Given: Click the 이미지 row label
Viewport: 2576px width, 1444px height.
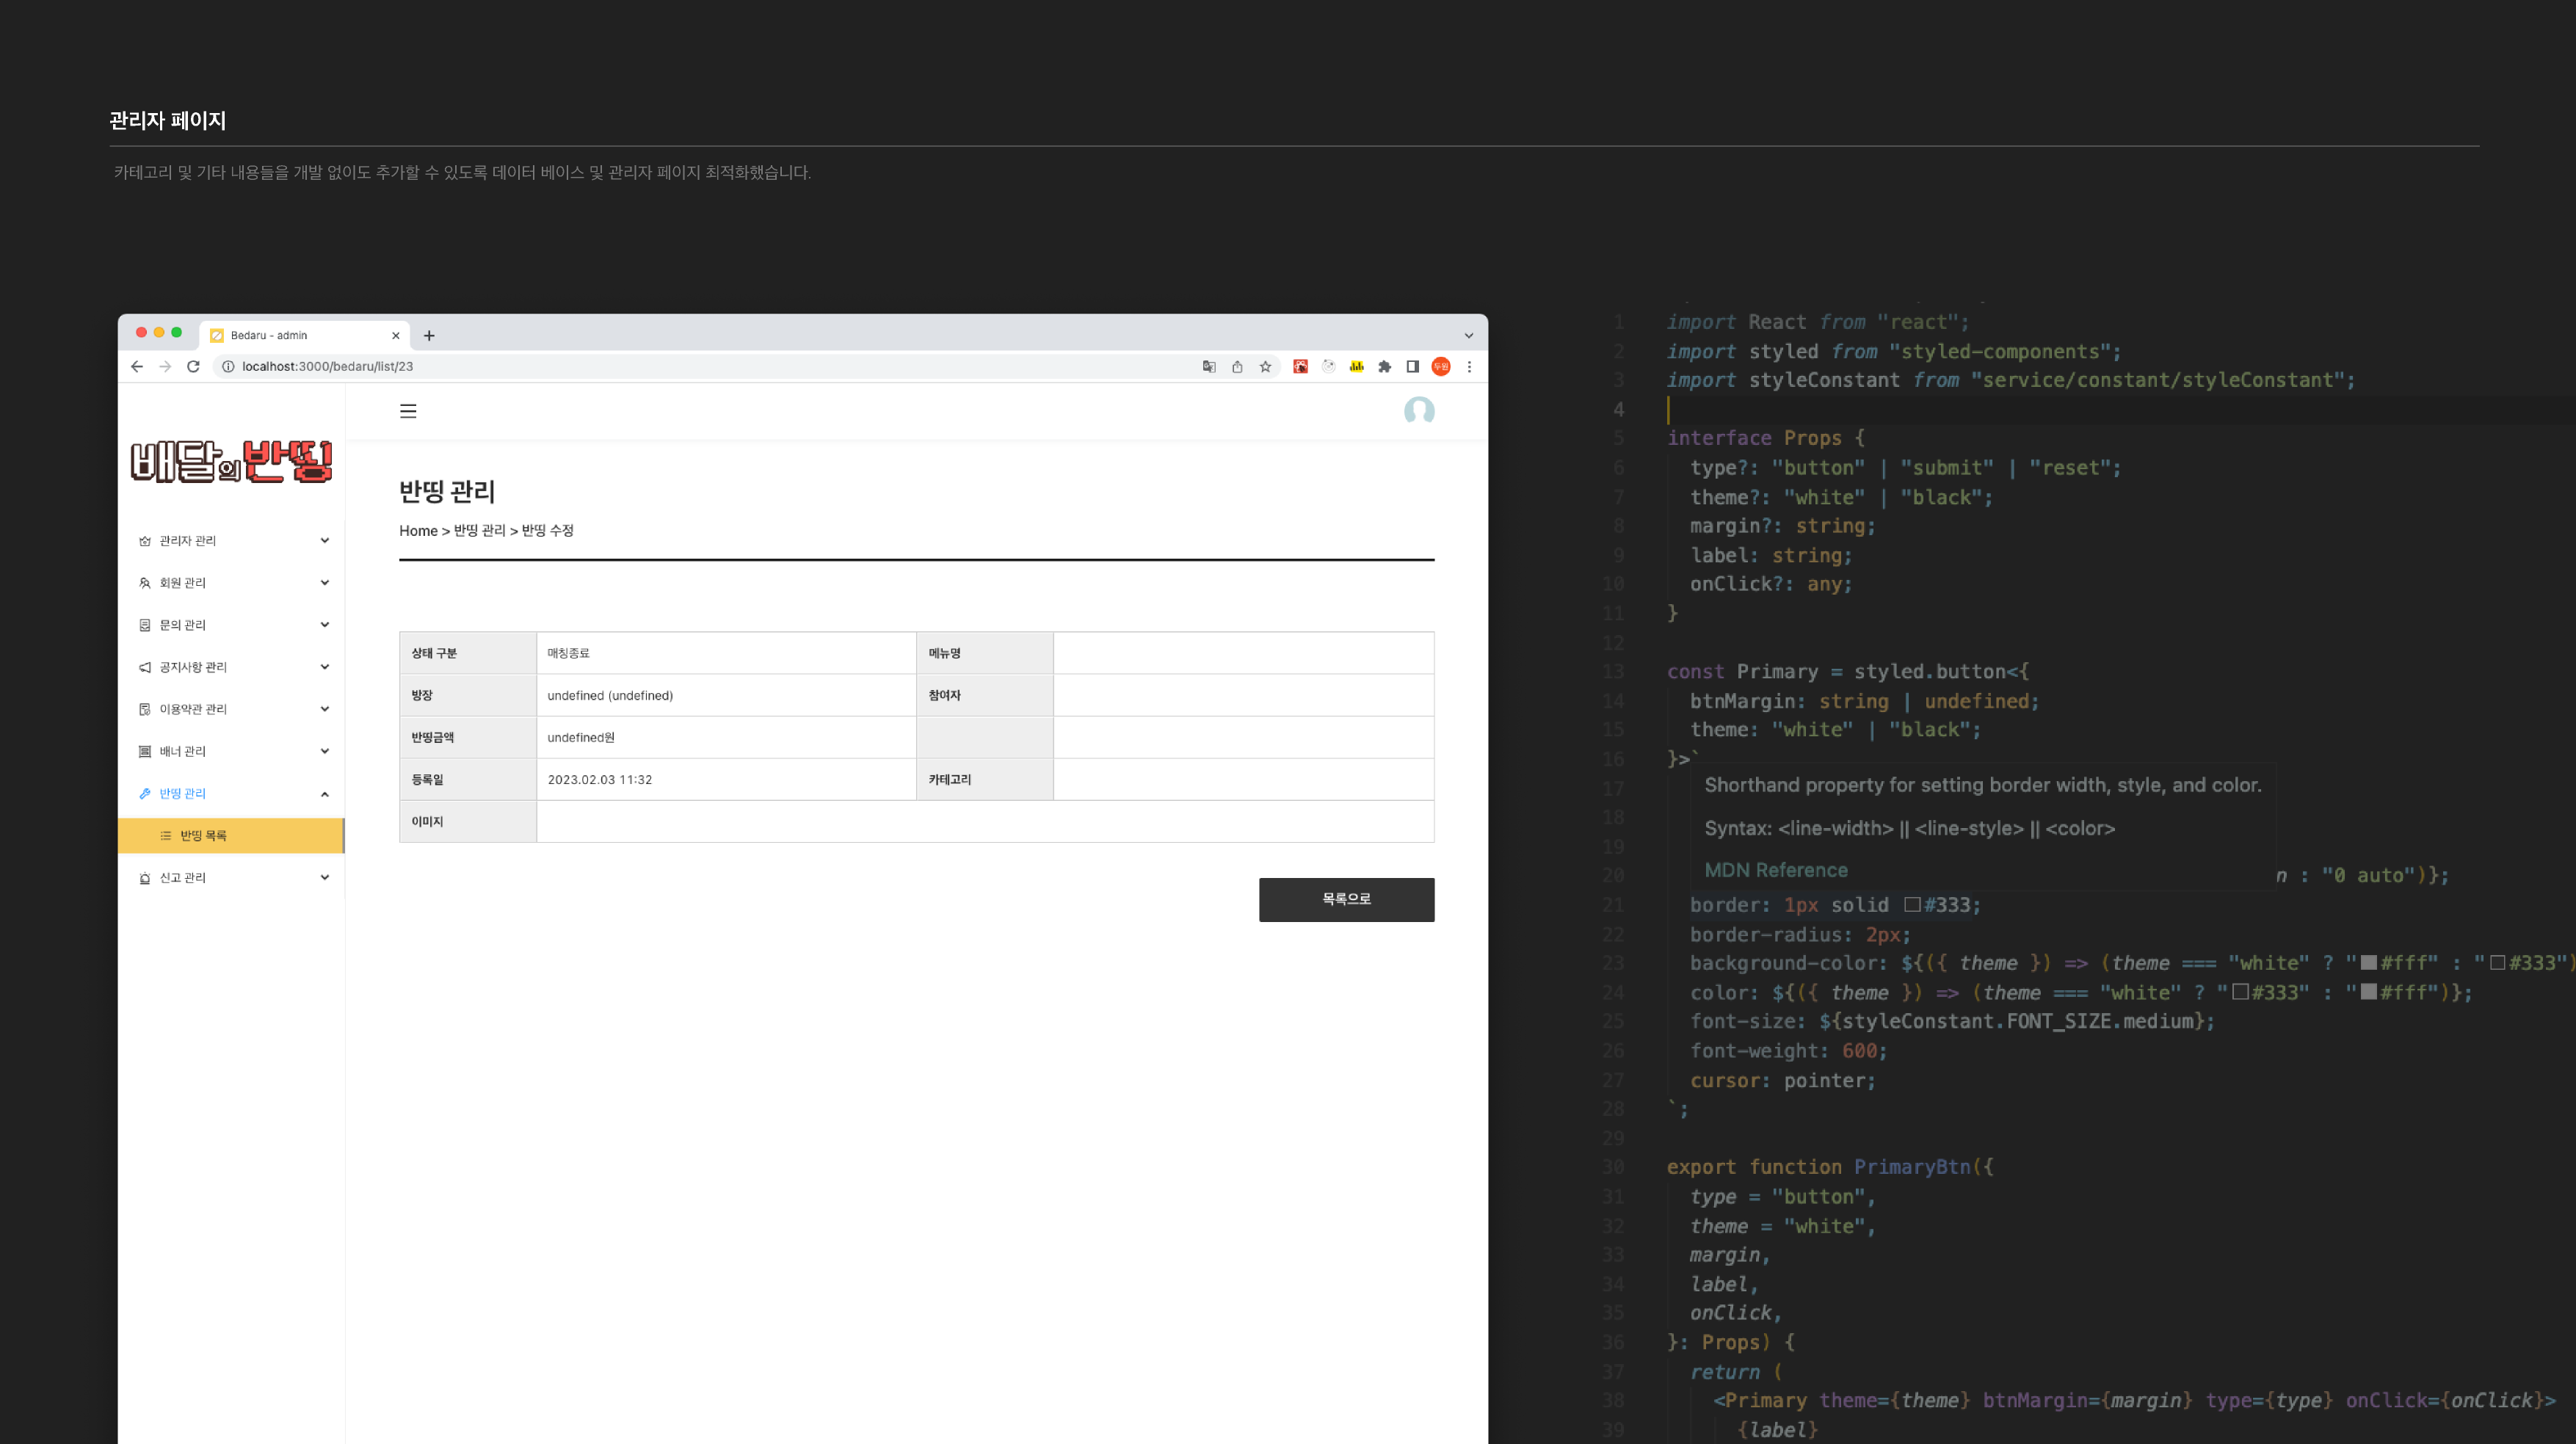Looking at the screenshot, I should [x=427, y=821].
